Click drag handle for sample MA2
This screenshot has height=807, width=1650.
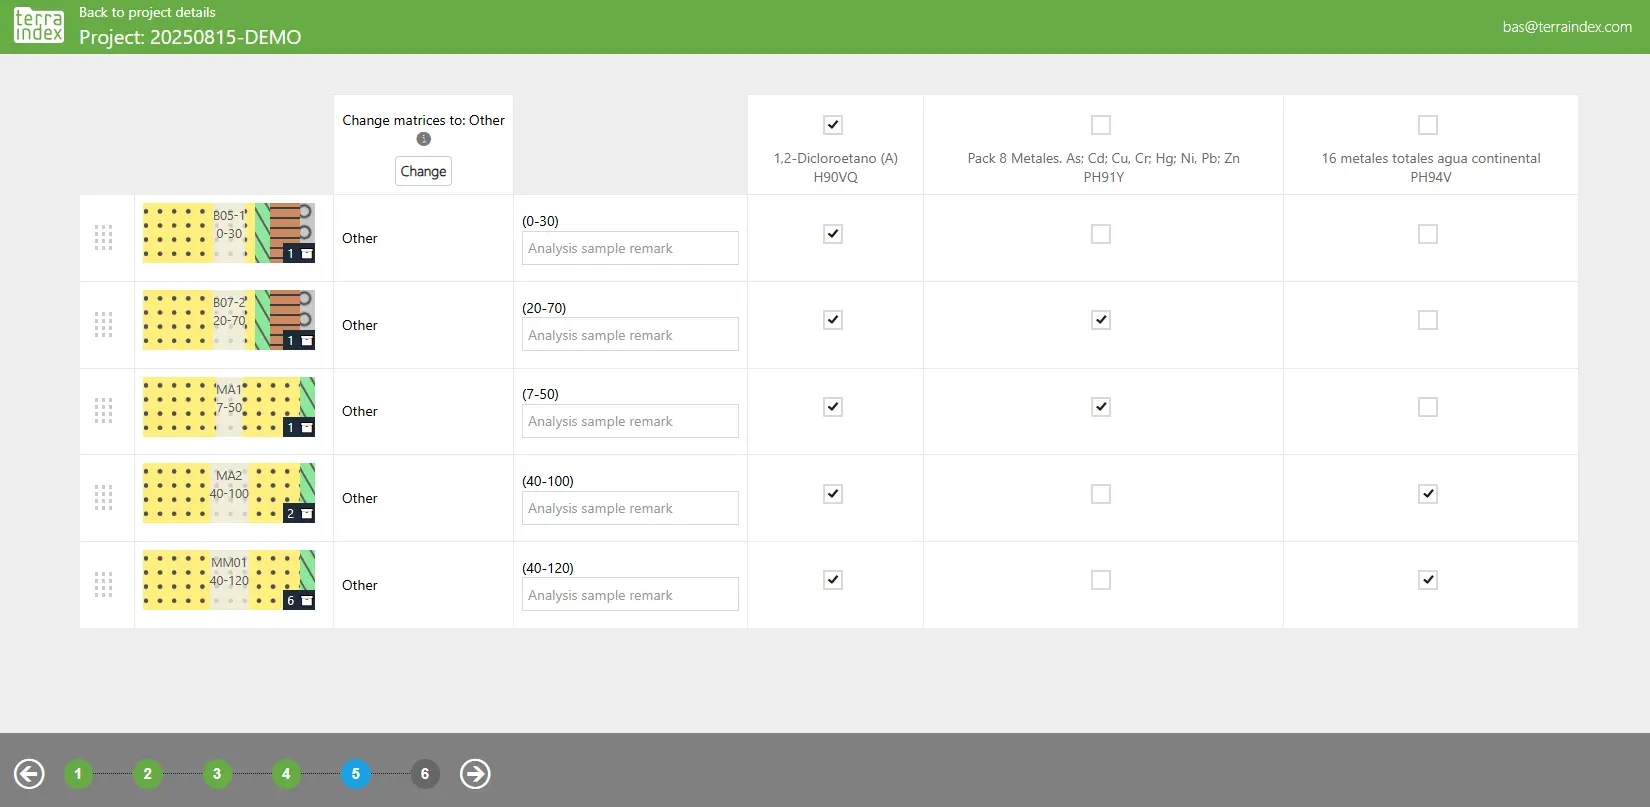coord(103,498)
